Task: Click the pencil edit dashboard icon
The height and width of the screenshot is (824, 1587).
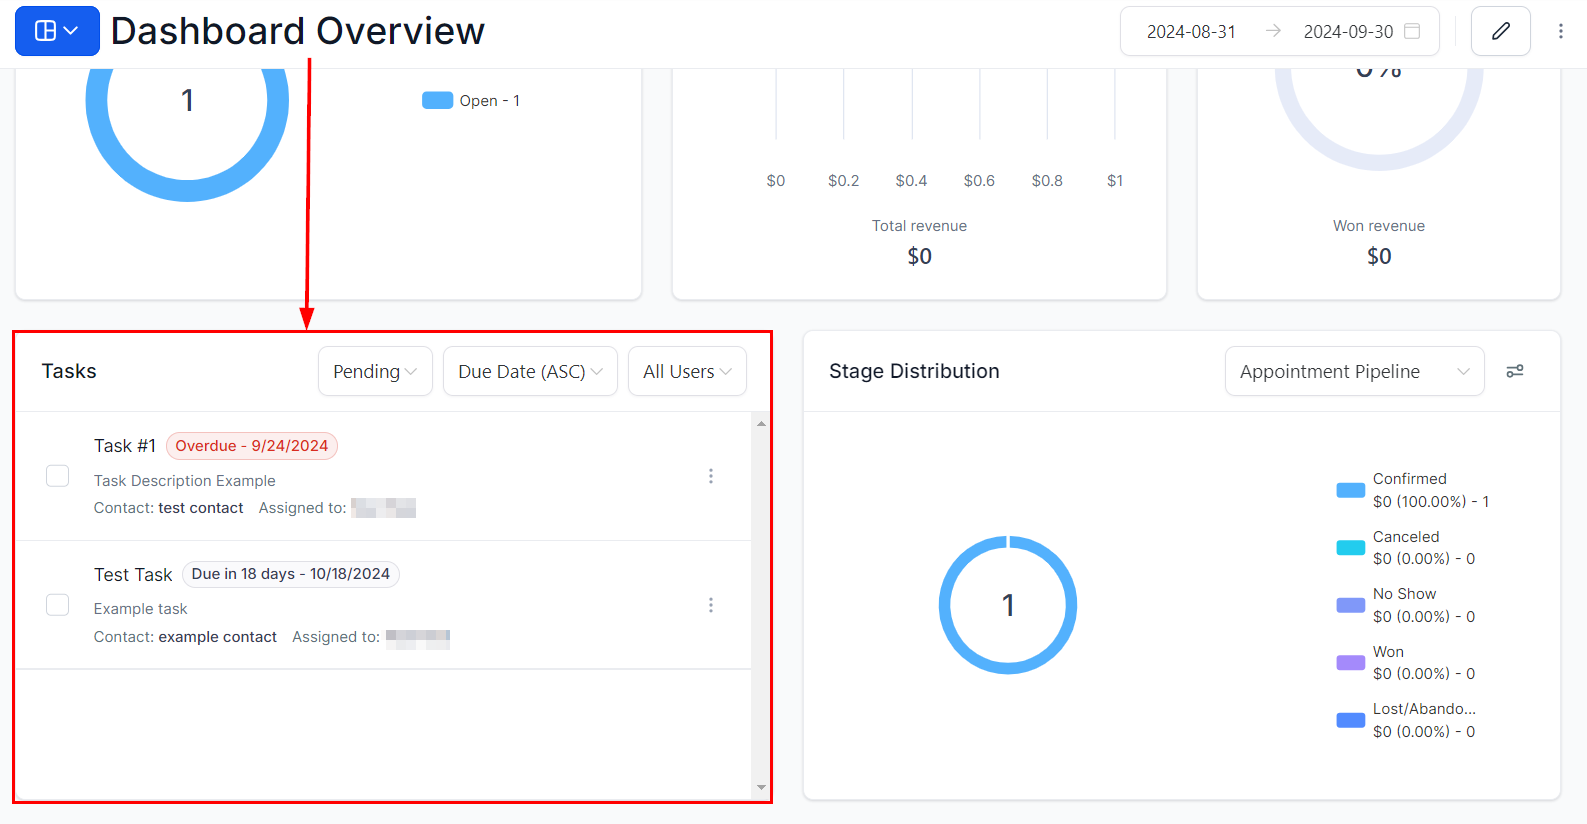Action: coord(1500,31)
